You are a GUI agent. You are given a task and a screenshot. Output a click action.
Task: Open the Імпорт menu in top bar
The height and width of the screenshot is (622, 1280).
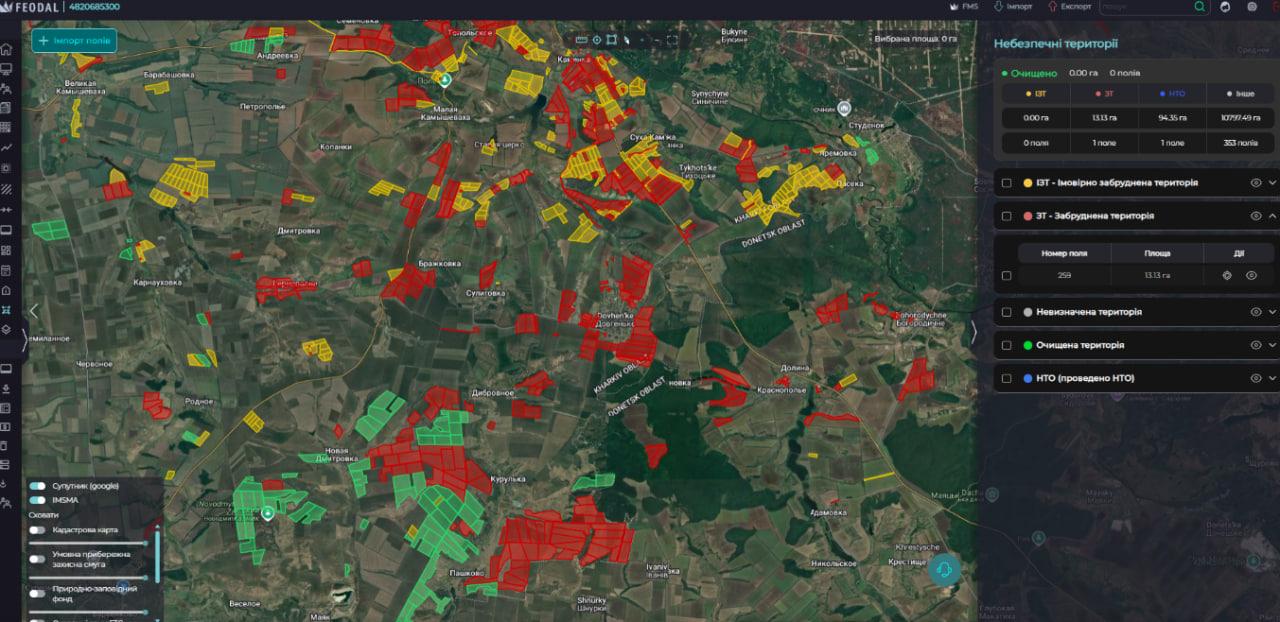point(1012,6)
